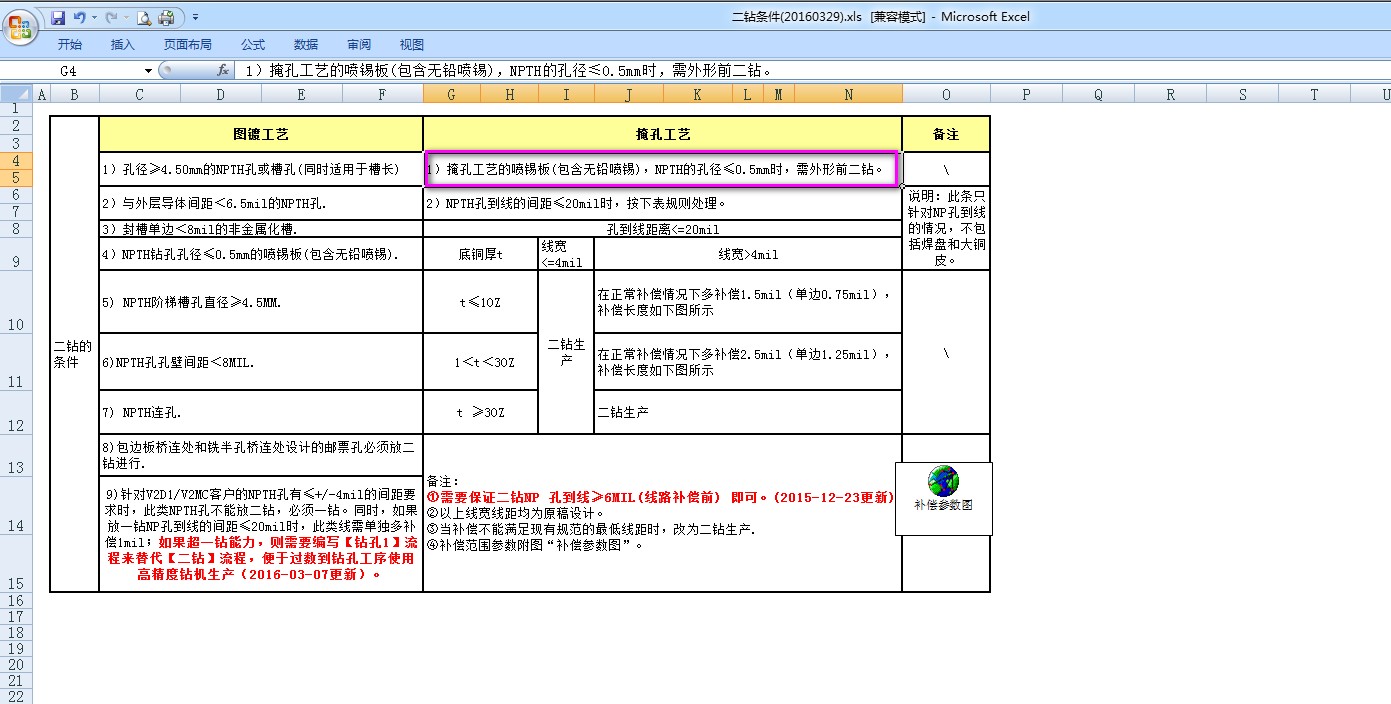The width and height of the screenshot is (1391, 704).
Task: Open Print Preview from quick access toolbar
Action: click(144, 17)
